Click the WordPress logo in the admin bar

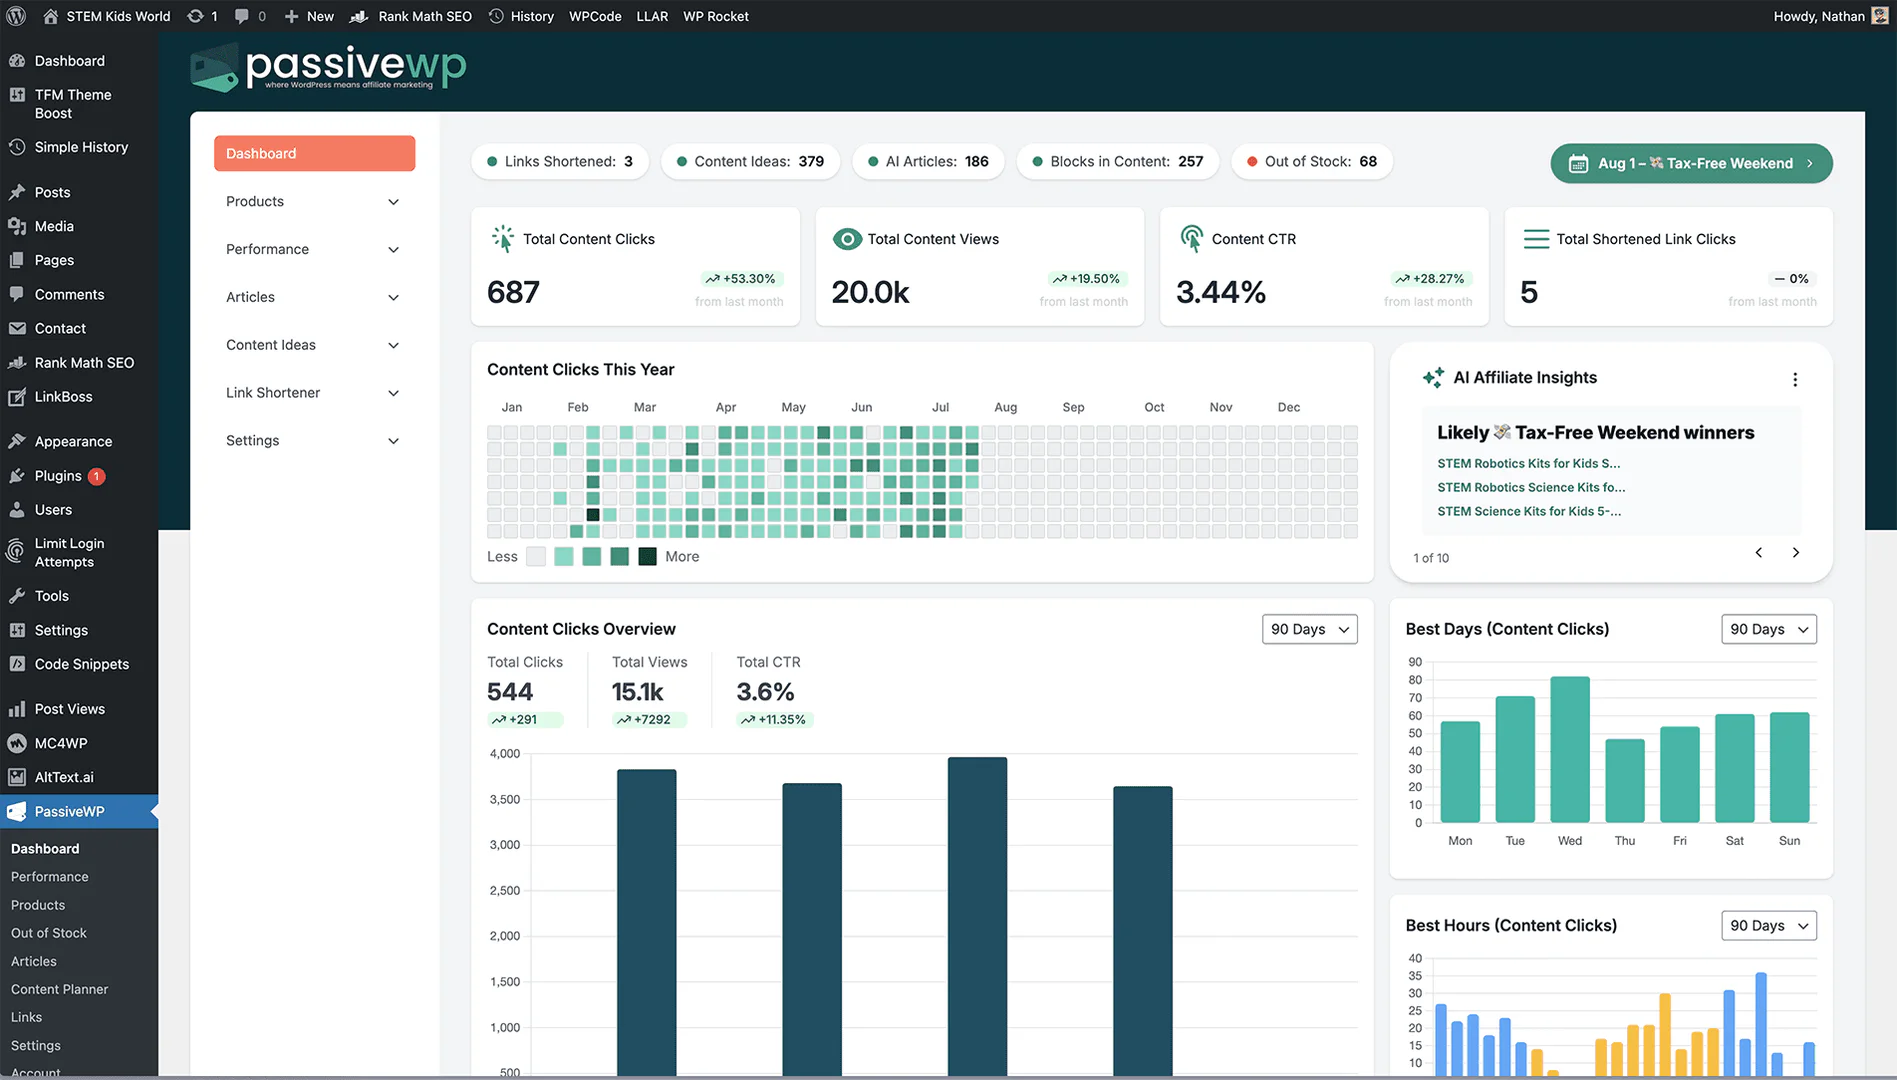point(15,15)
